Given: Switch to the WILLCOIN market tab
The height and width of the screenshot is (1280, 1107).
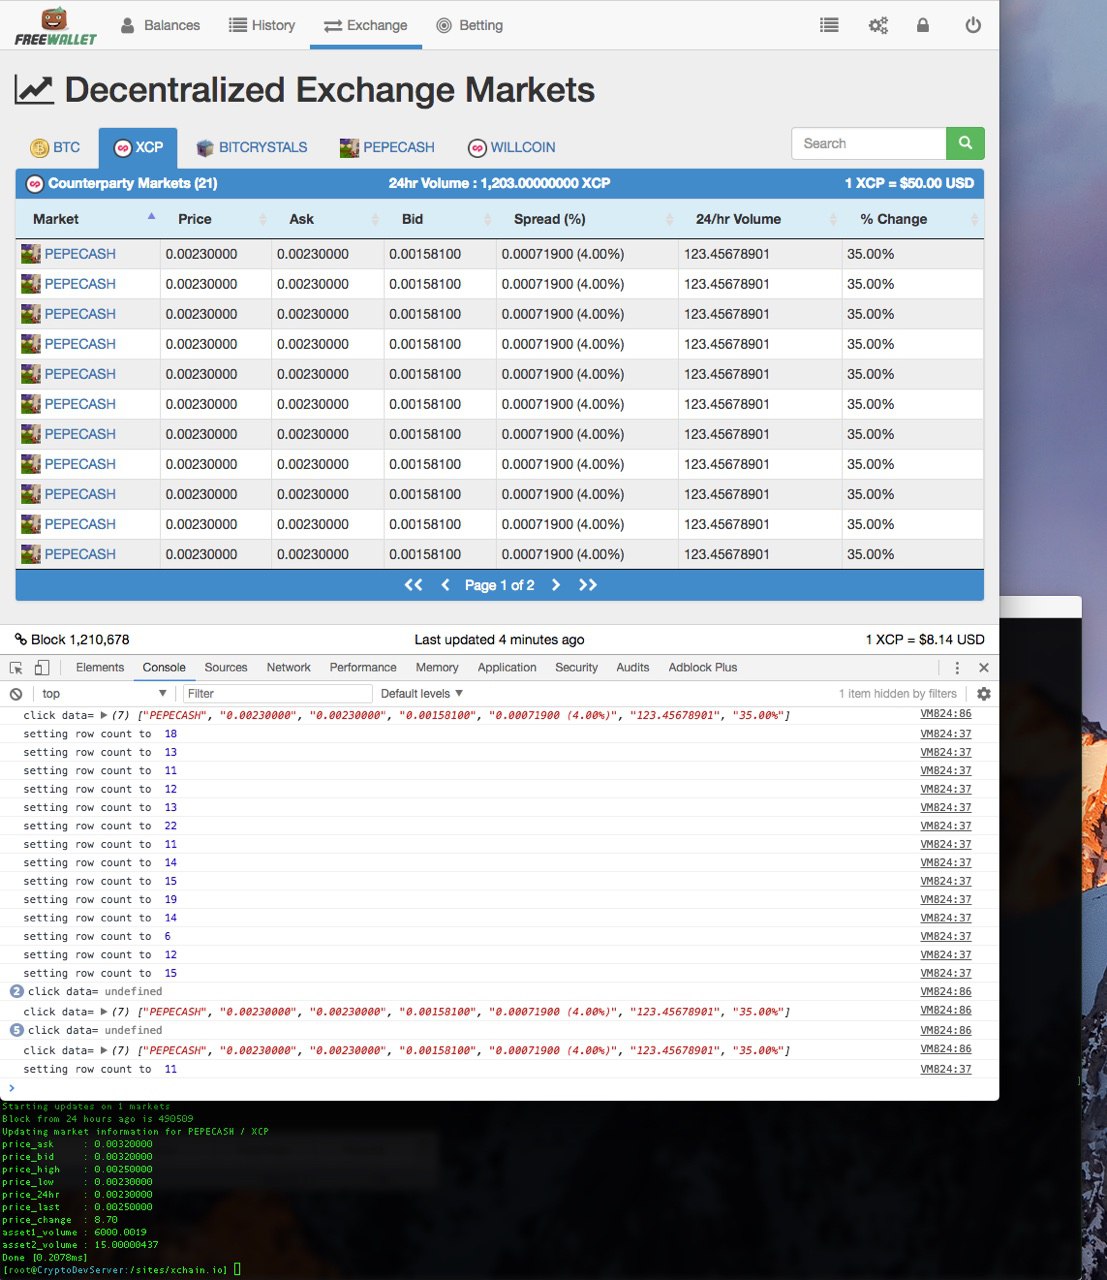Looking at the screenshot, I should point(511,147).
